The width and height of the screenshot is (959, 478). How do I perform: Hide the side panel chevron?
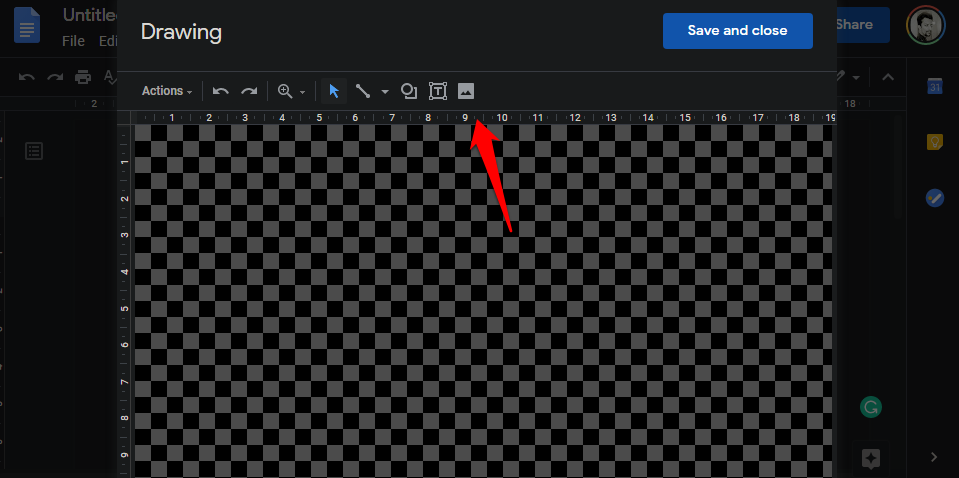(x=934, y=457)
